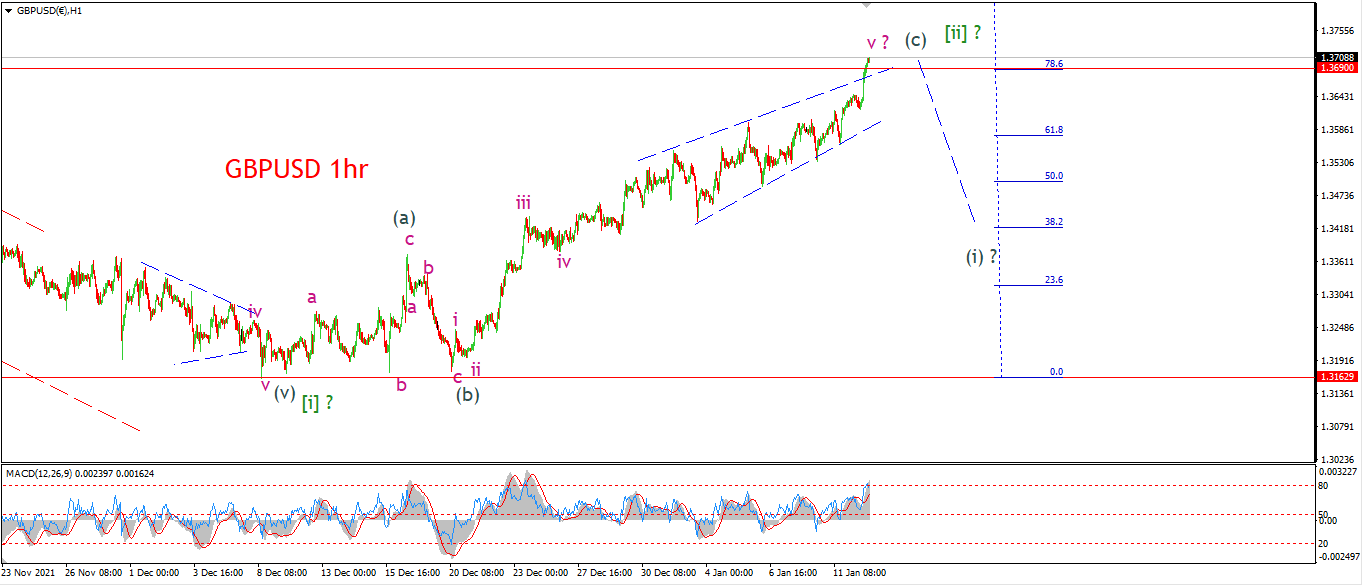
Task: Click the 1.37088 current price tag
Action: click(1336, 58)
